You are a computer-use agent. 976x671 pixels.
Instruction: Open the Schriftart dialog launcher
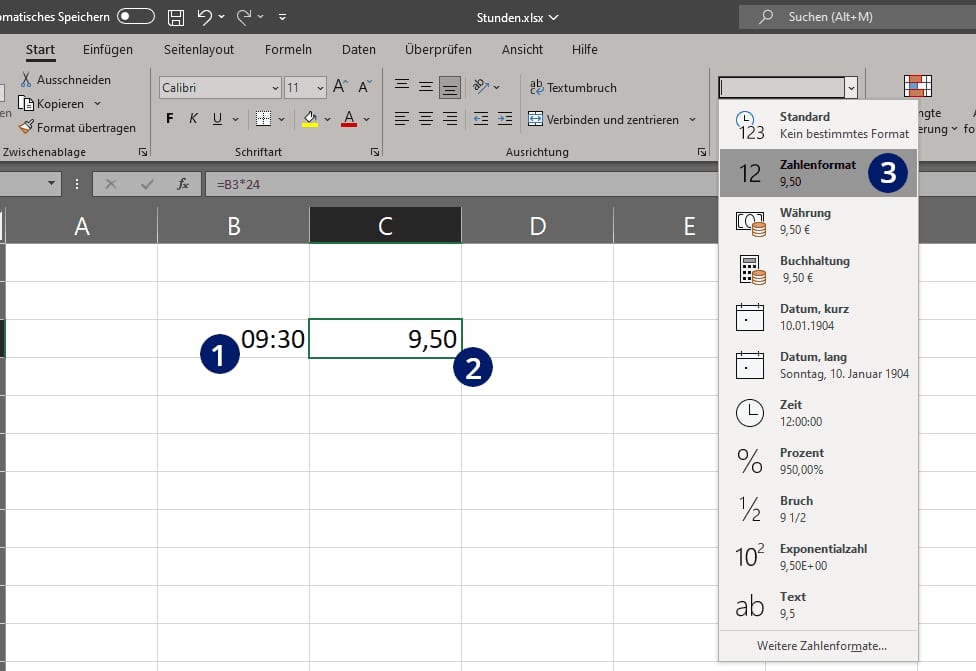click(375, 152)
